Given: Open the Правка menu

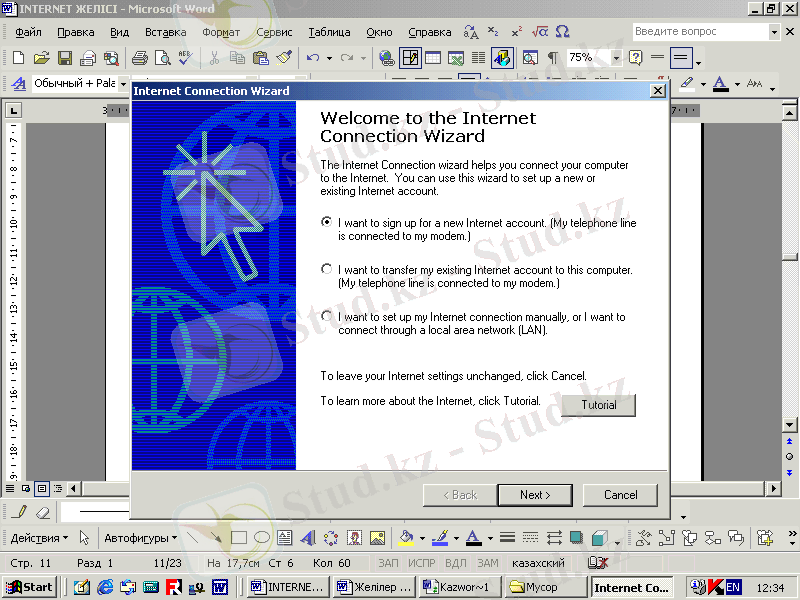Looking at the screenshot, I should (x=76, y=32).
